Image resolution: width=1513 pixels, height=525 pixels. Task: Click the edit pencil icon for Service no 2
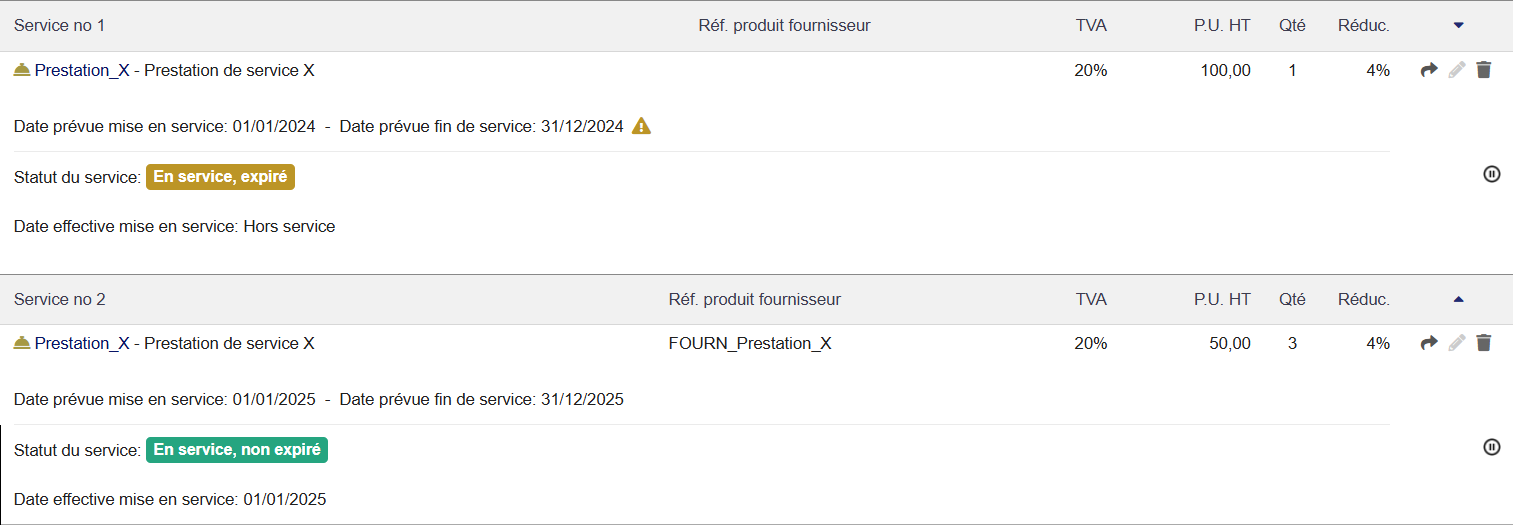pyautogui.click(x=1457, y=343)
